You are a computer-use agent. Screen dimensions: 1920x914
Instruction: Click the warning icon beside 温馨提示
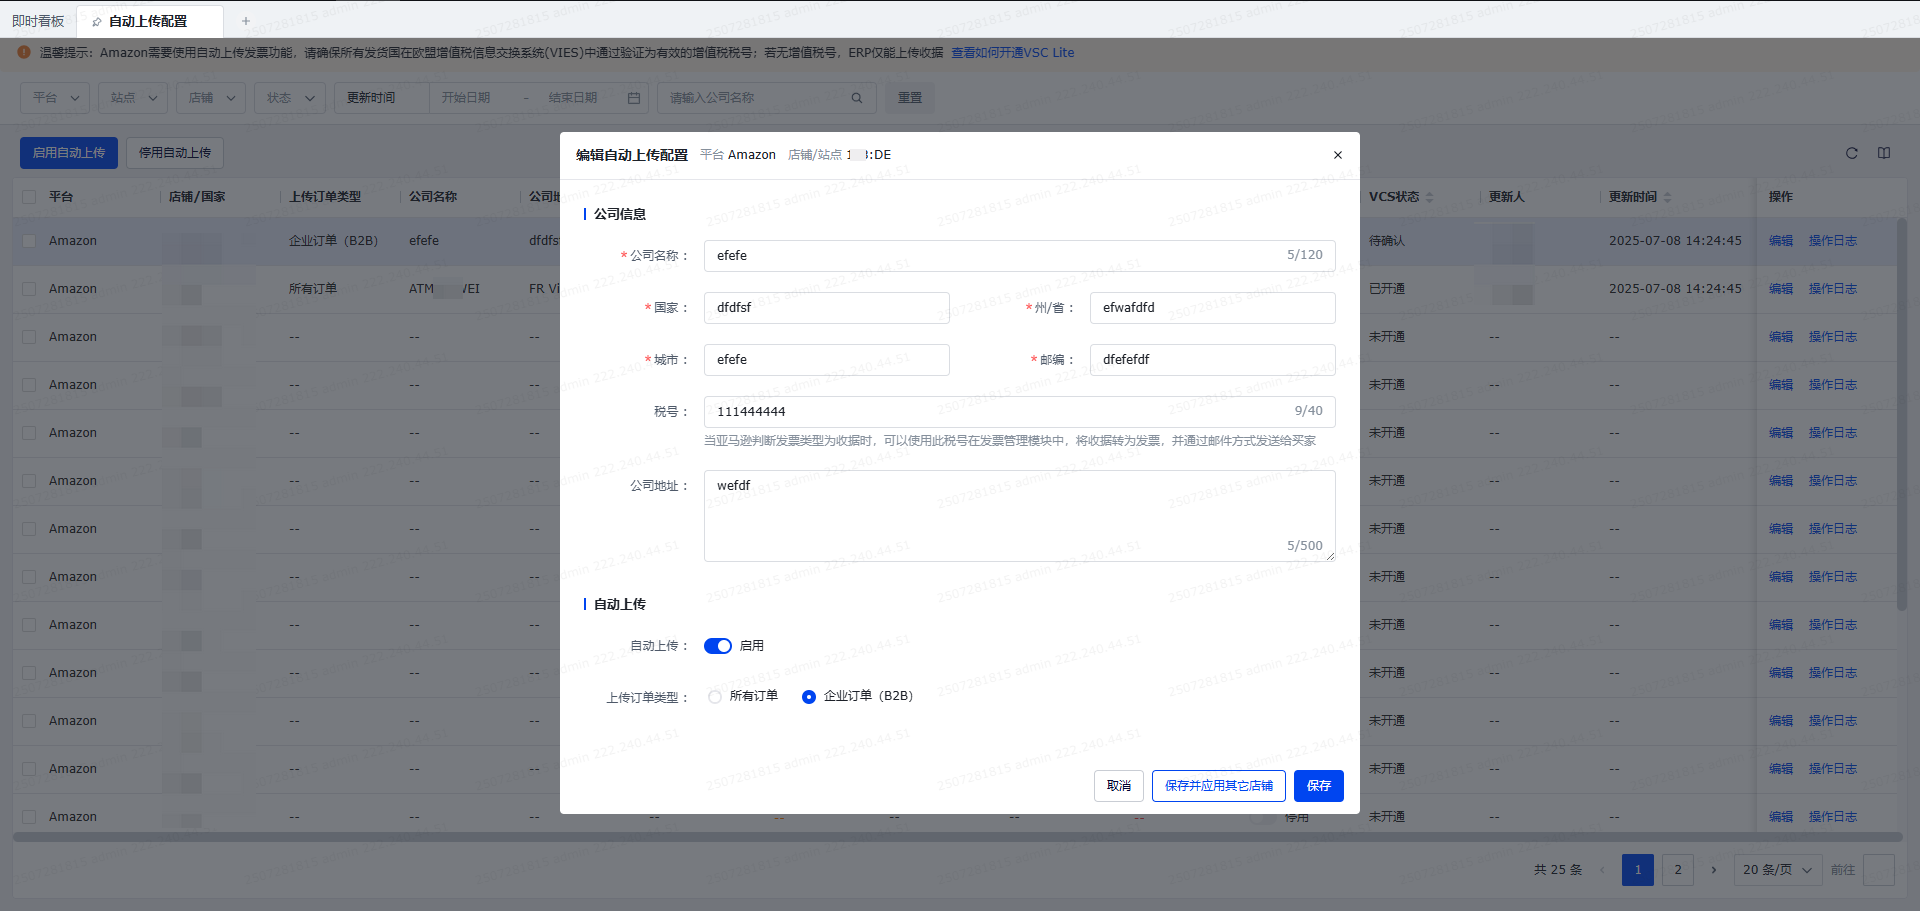(x=24, y=52)
